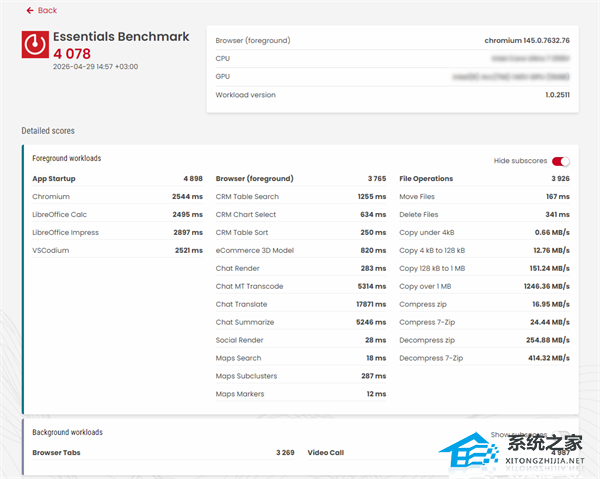This screenshot has width=600, height=479.
Task: Click the Copy under 4kB row
Action: [484, 233]
